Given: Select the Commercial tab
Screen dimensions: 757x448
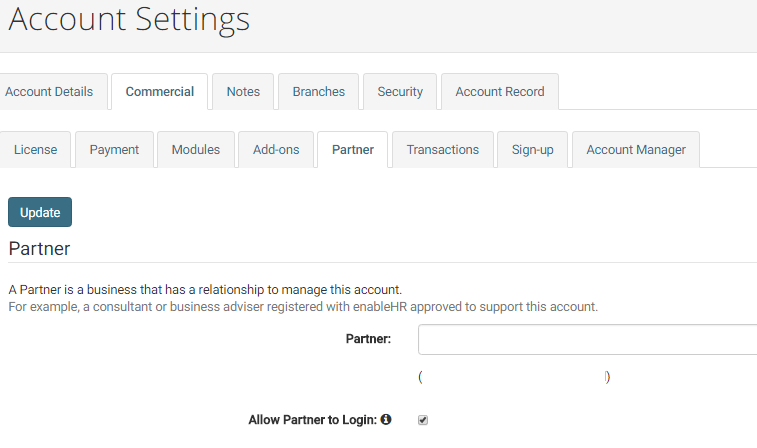Looking at the screenshot, I should point(160,92).
